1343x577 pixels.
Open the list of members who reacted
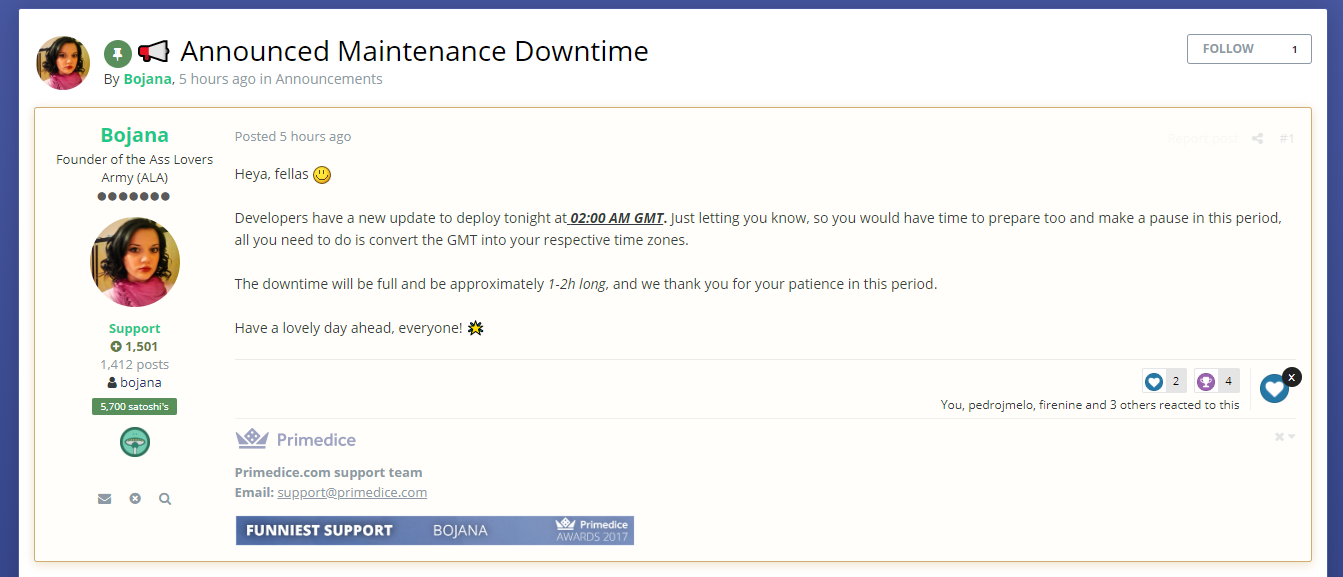tap(1090, 405)
